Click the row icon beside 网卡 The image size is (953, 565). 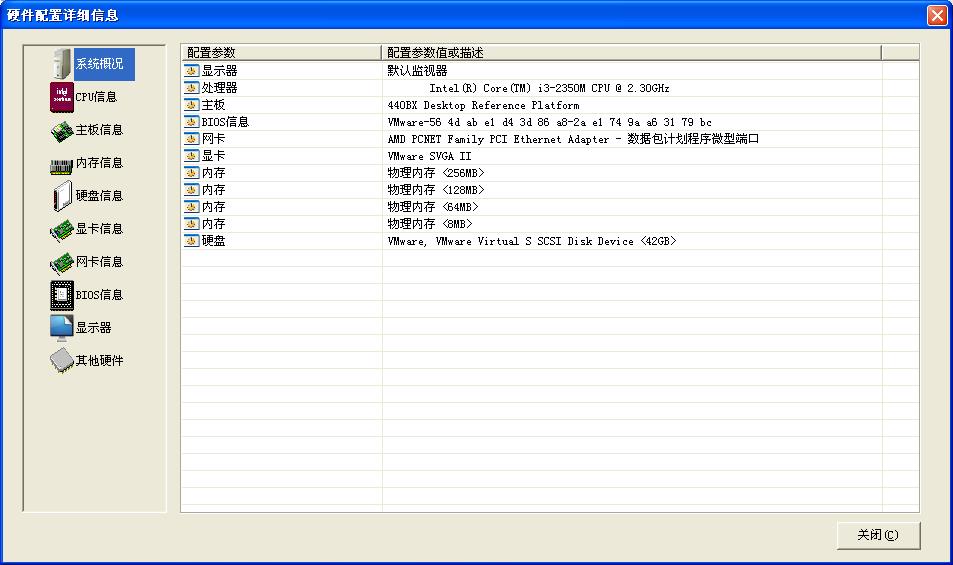tap(191, 139)
